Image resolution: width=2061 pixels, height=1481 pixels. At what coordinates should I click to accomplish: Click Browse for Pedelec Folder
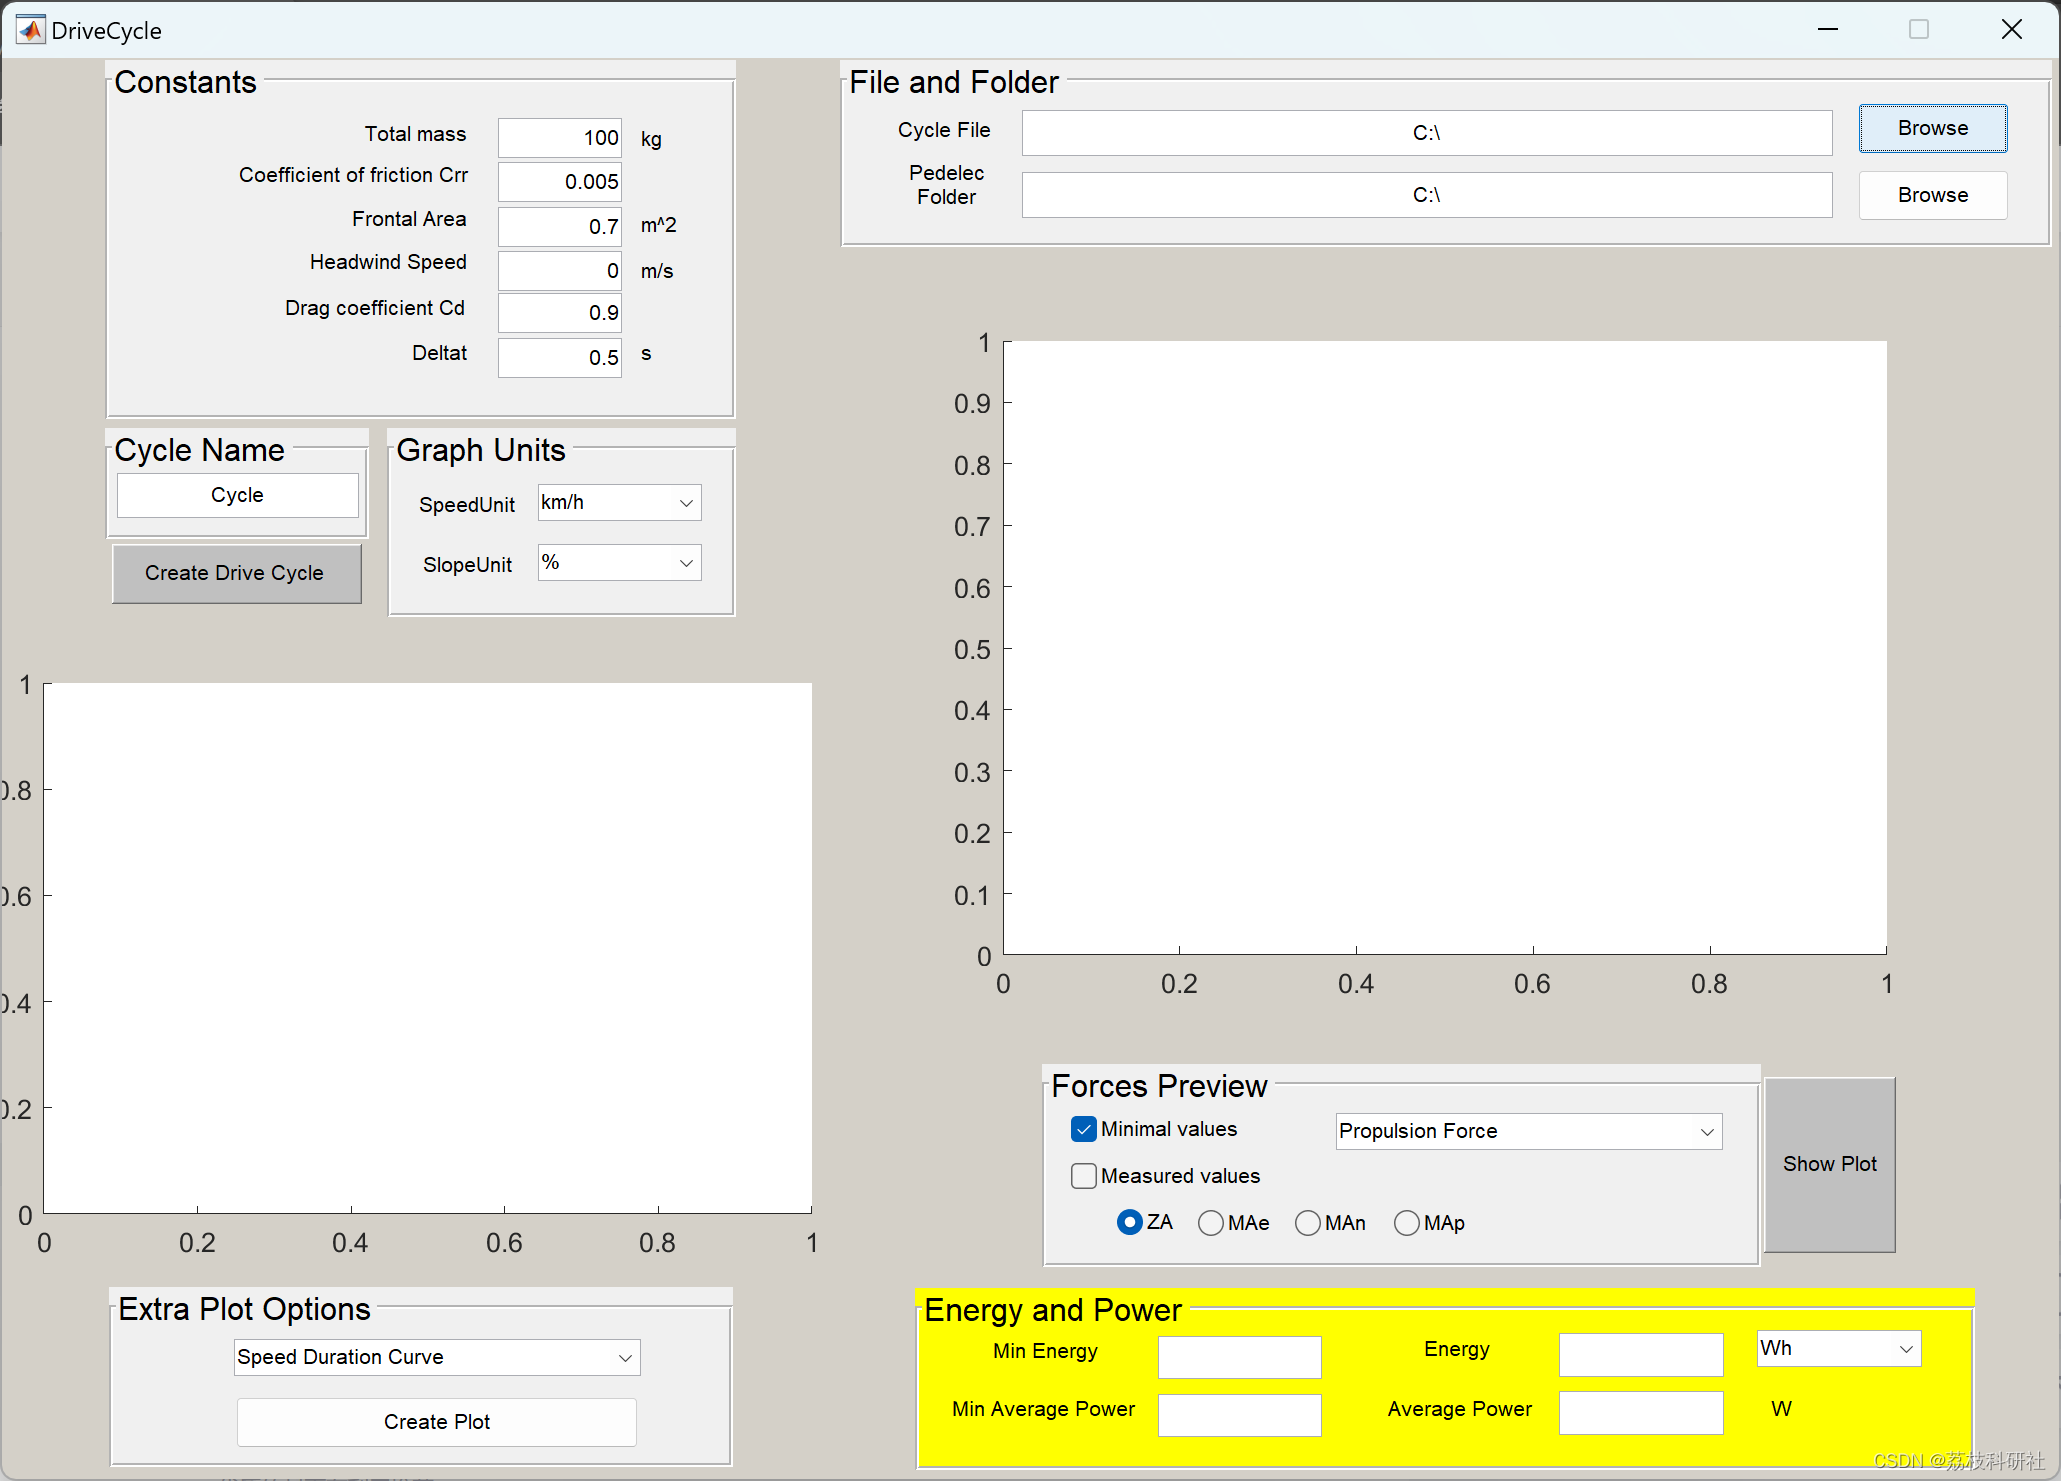pos(1932,195)
